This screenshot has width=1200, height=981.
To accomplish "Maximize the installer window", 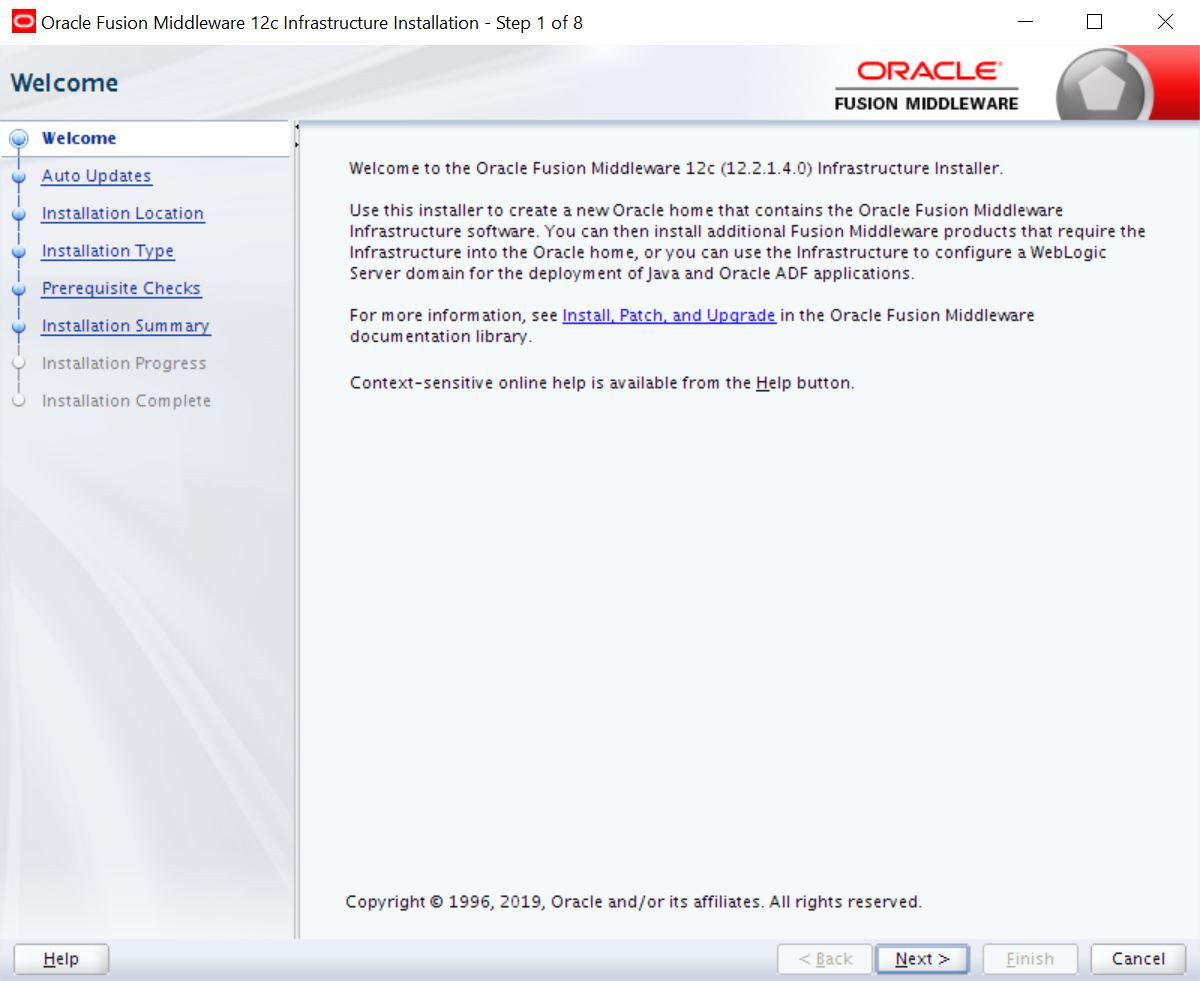I will pyautogui.click(x=1094, y=21).
